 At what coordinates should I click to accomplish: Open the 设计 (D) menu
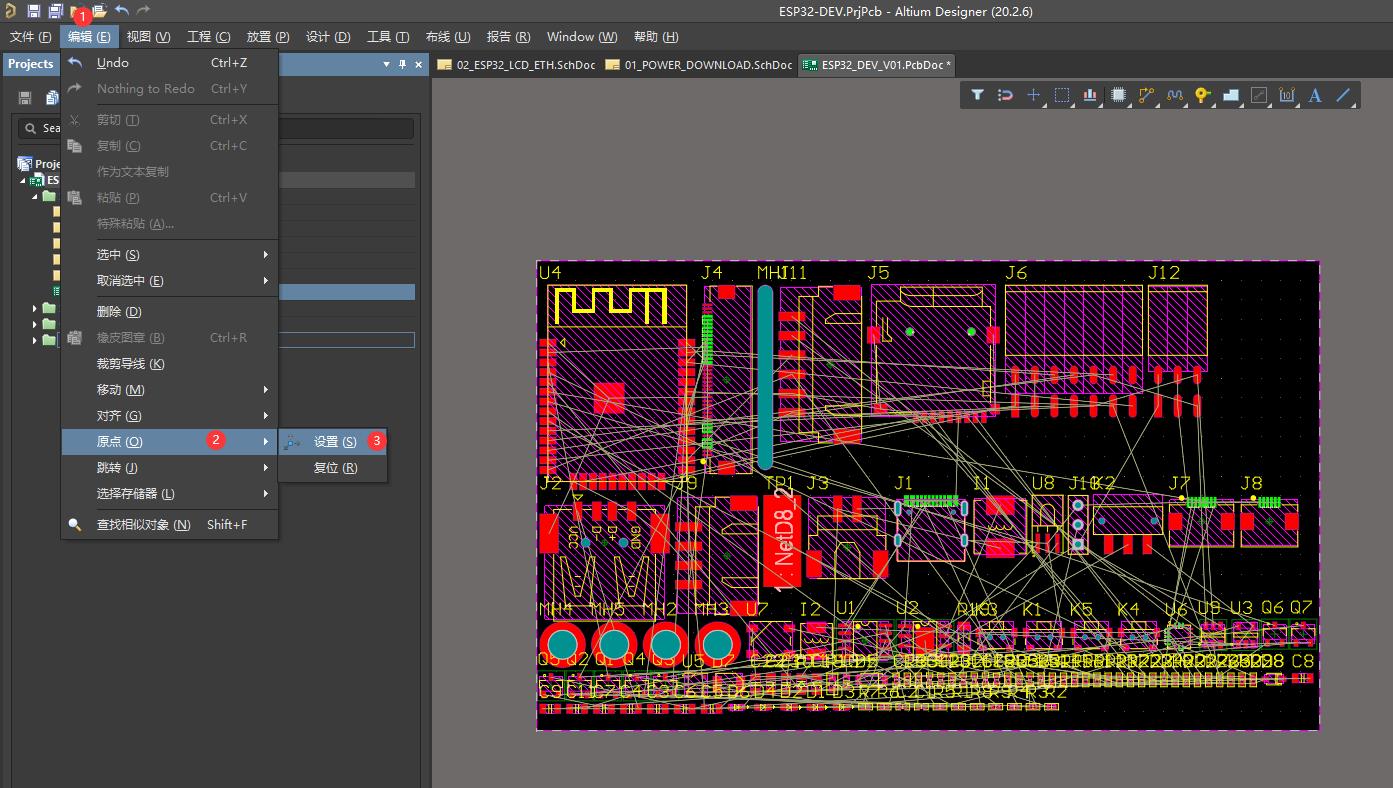coord(328,37)
